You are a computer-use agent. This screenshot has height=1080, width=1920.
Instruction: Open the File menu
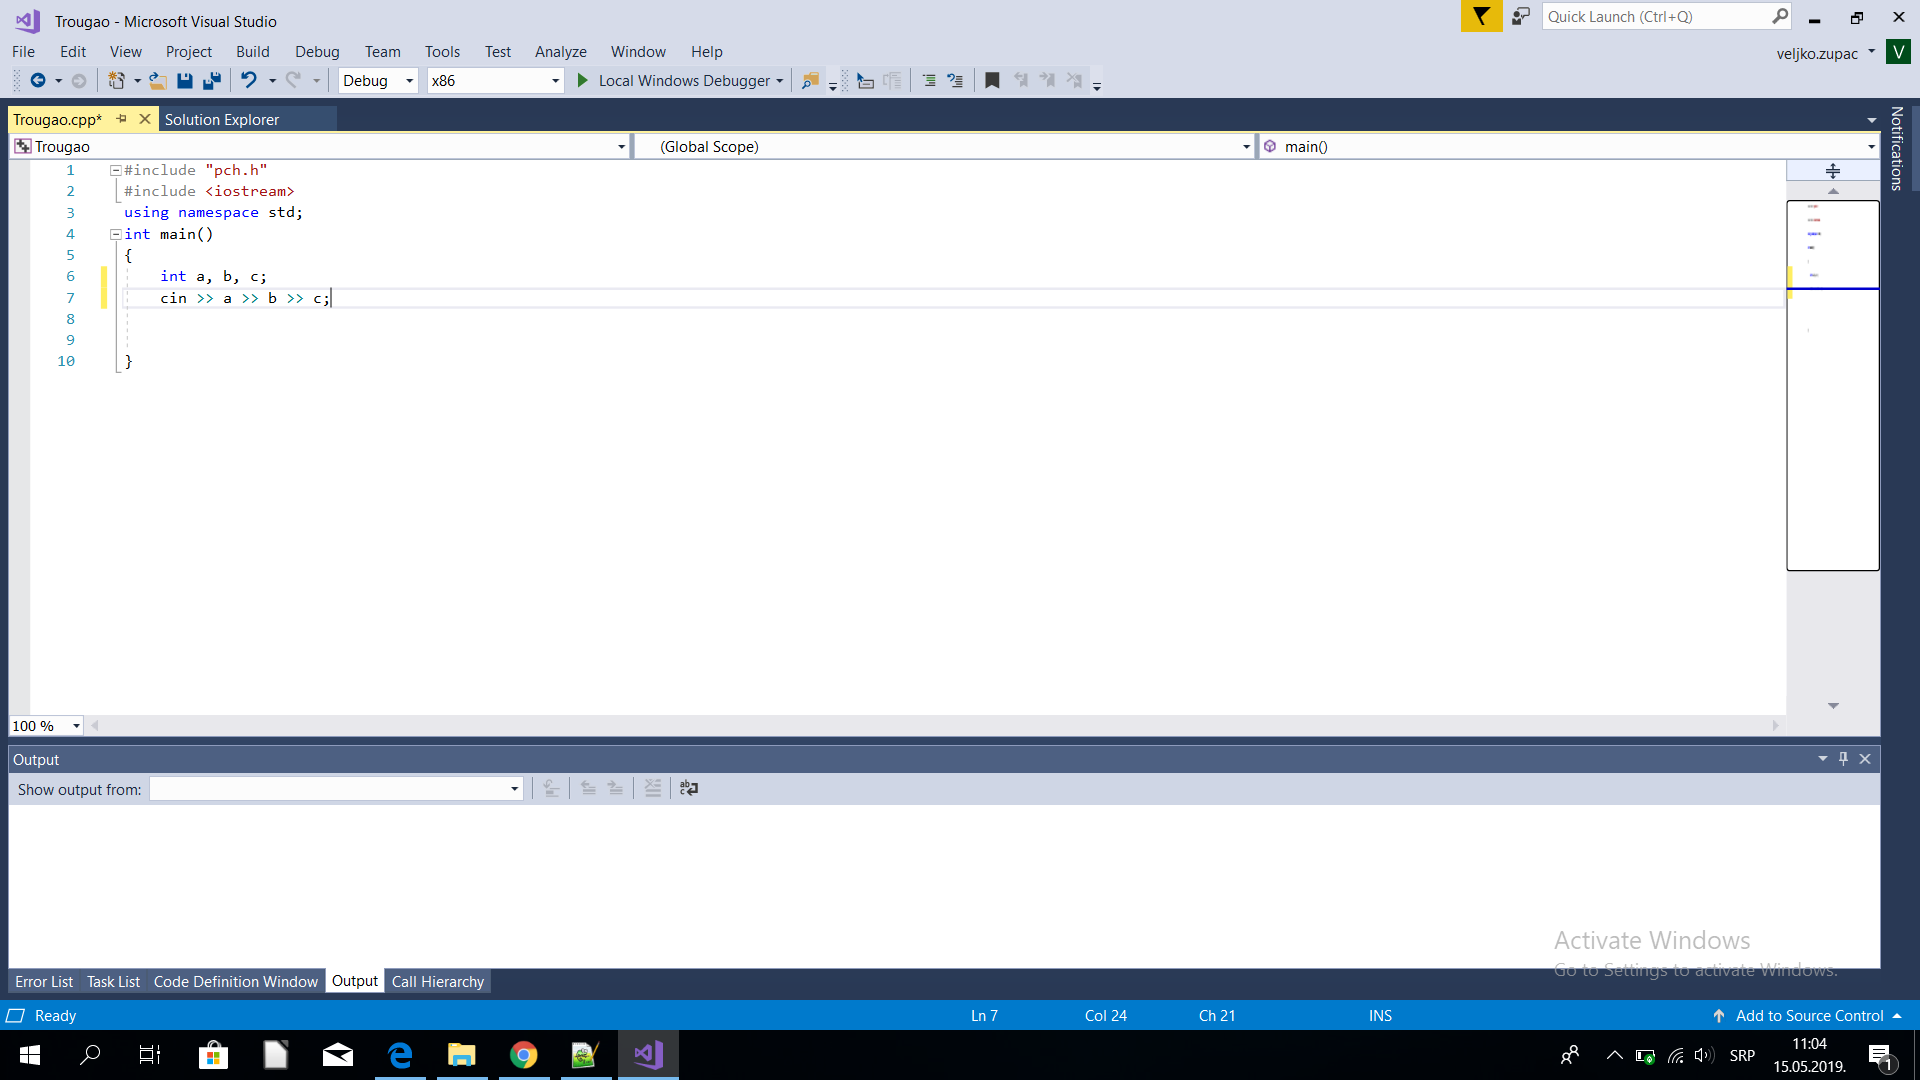coord(23,52)
